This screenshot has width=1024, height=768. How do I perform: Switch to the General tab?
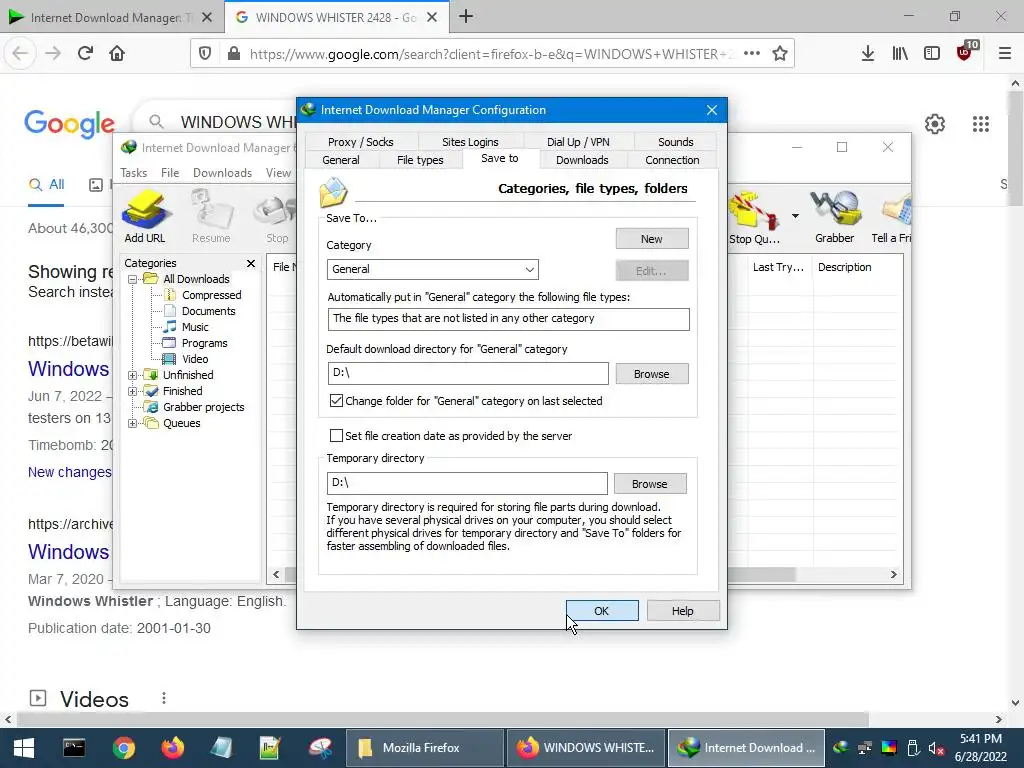[341, 160]
